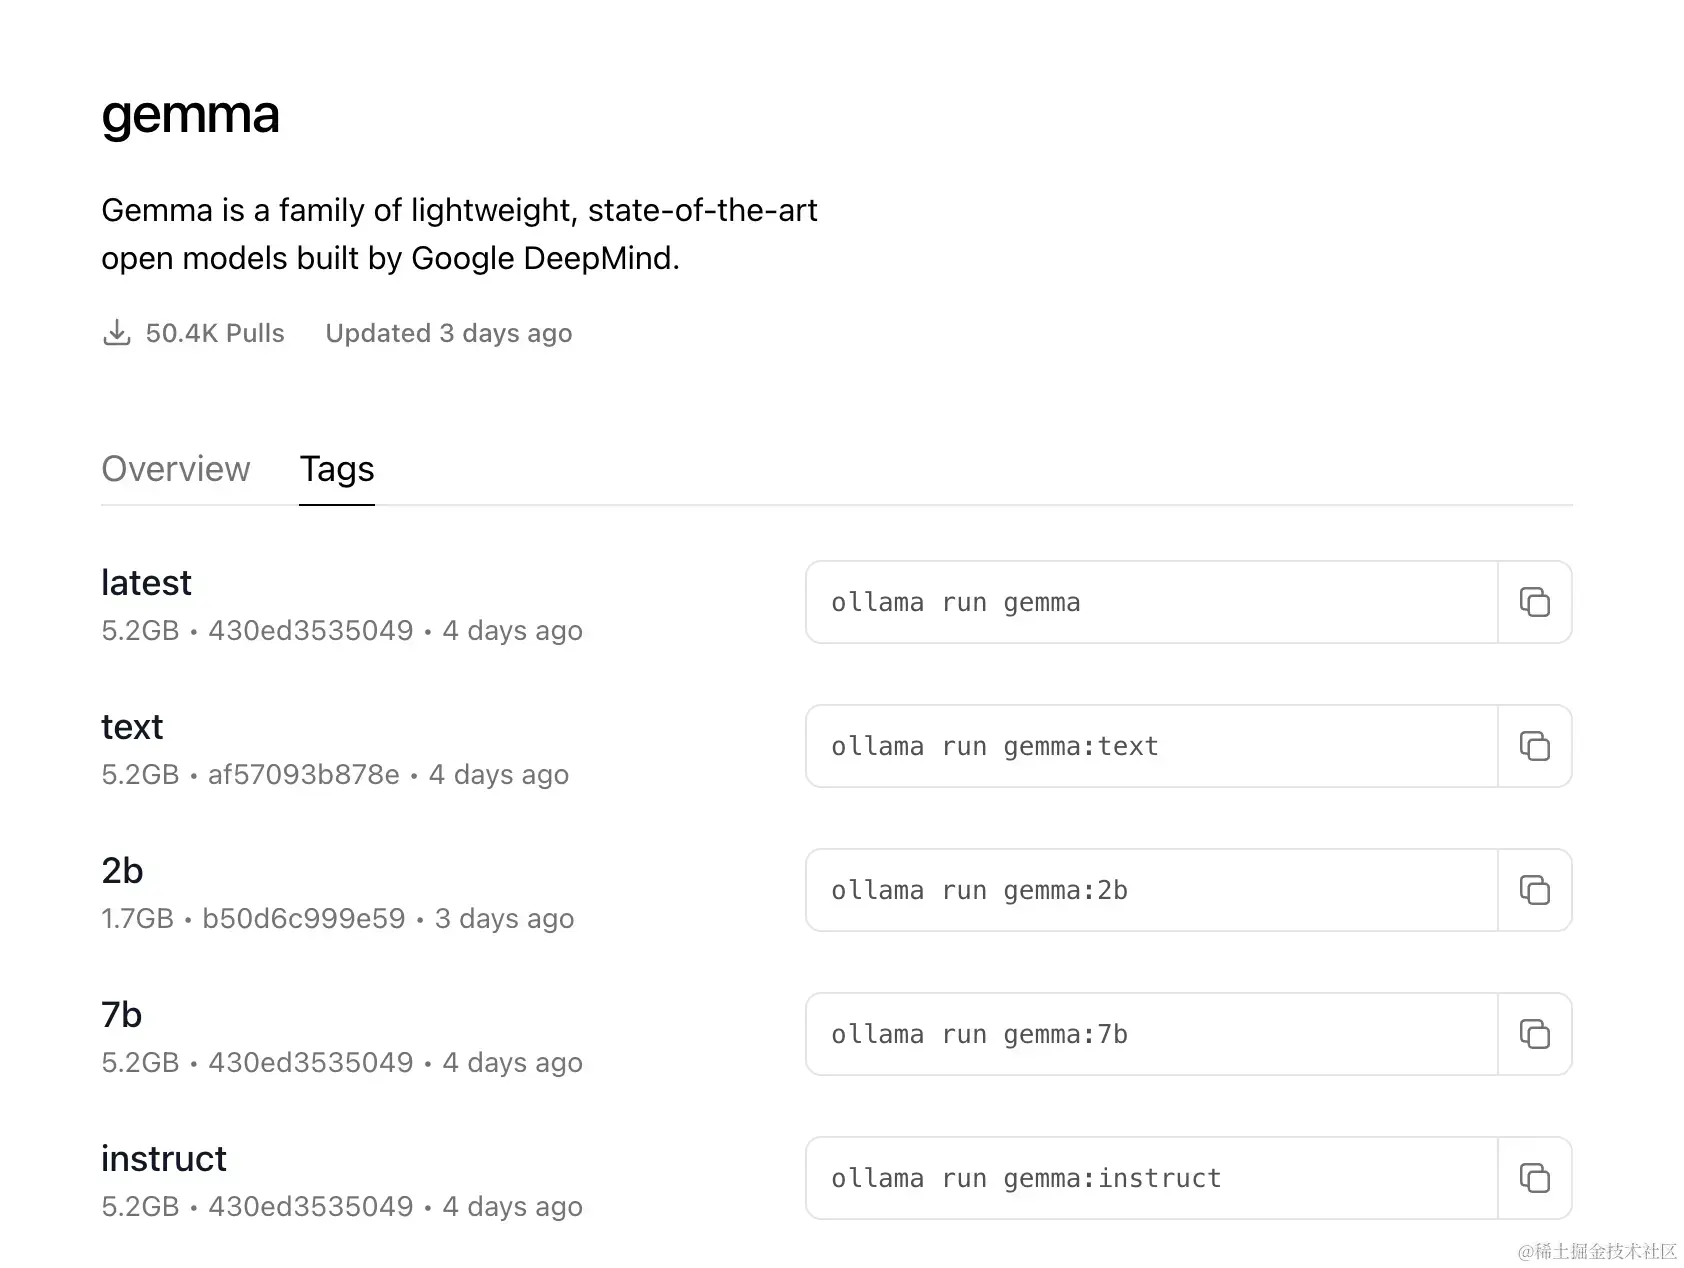Click inside the 'ollama run gemma:2b' field
Viewport: 1684px width, 1268px height.
tap(1152, 890)
